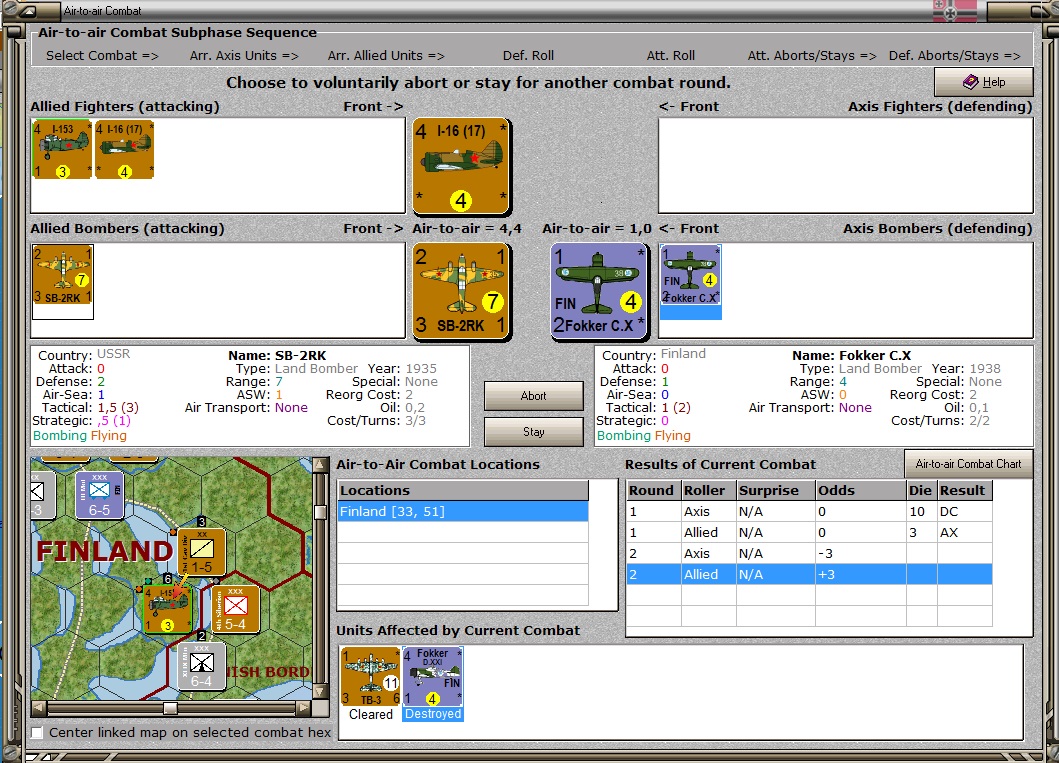Click Select Combat => sequence step
The width and height of the screenshot is (1059, 763).
[102, 56]
